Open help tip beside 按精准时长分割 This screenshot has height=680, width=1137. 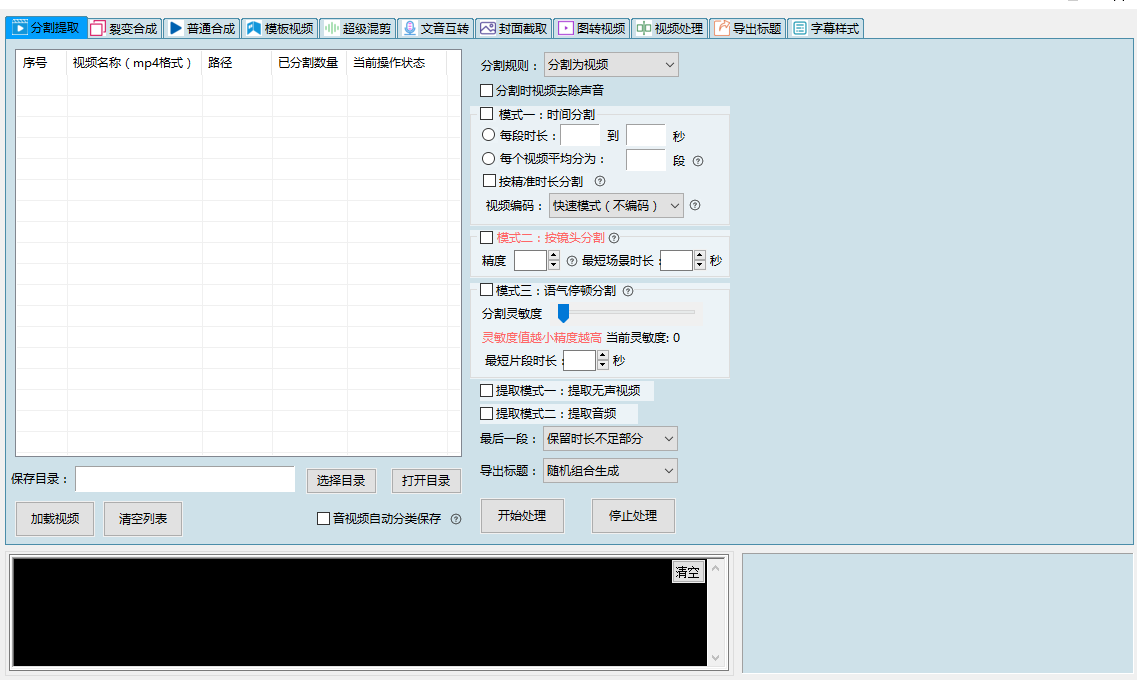point(600,181)
